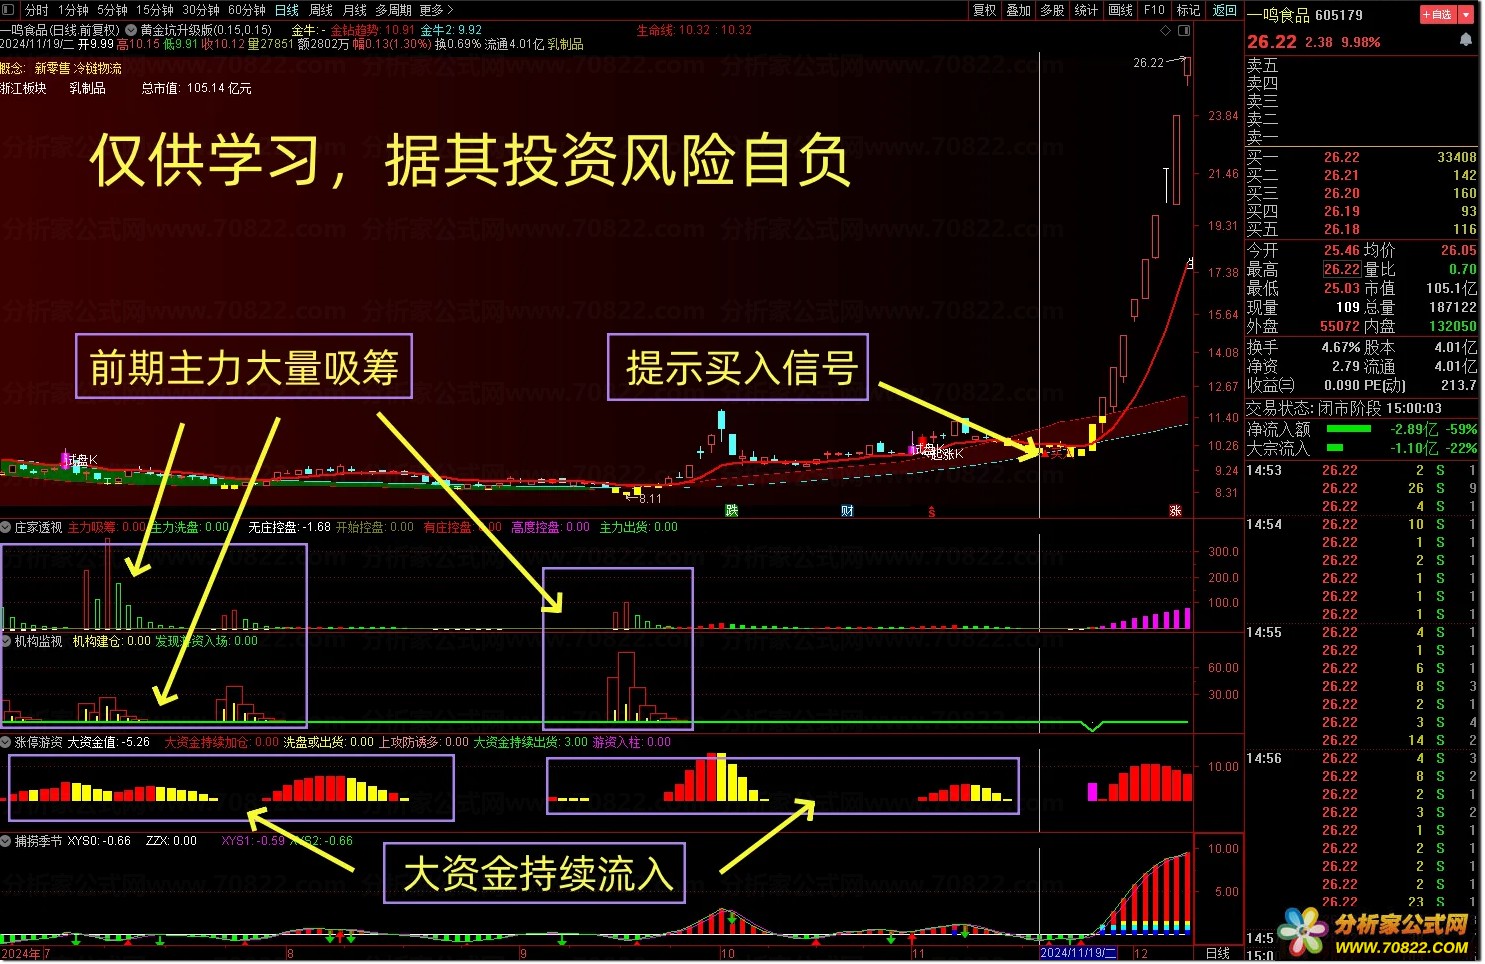Click the 返回 back button
This screenshot has height=964, width=1485.
click(1224, 10)
